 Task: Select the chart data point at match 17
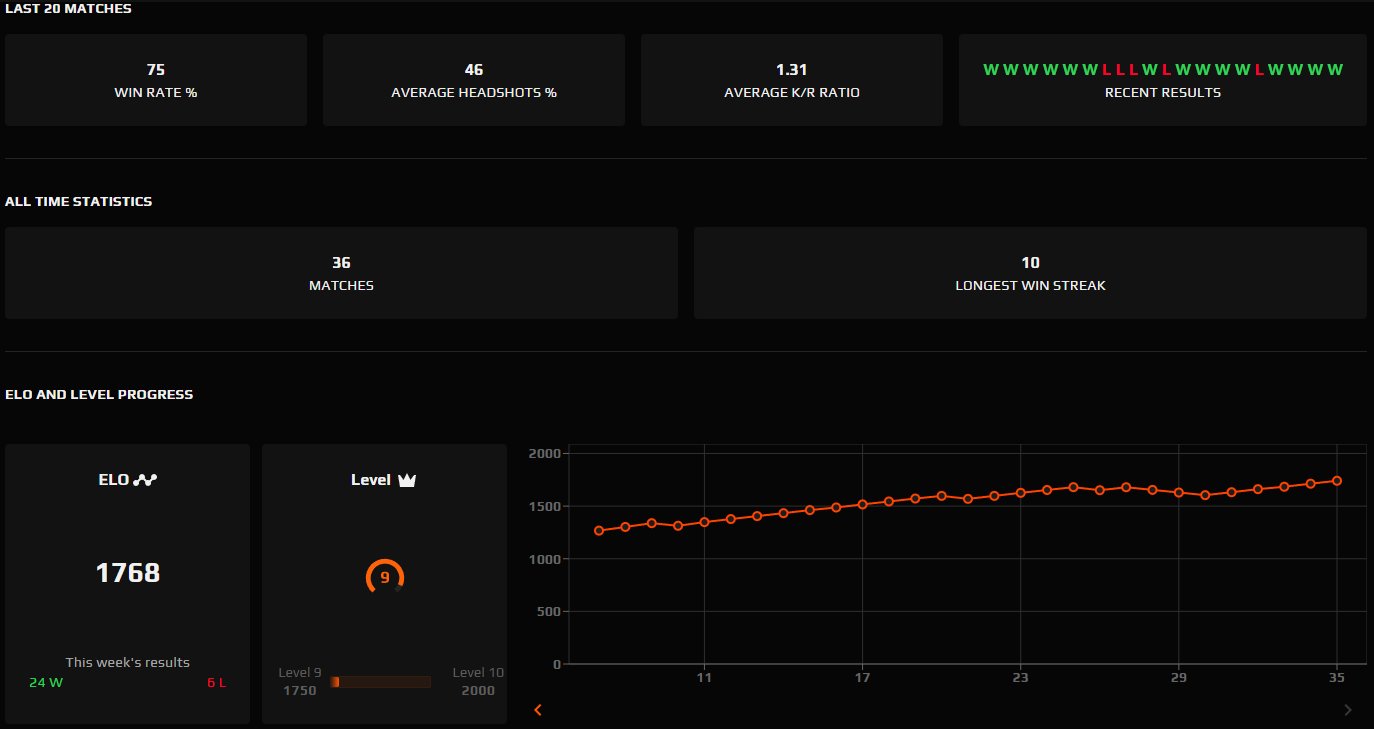click(x=862, y=505)
